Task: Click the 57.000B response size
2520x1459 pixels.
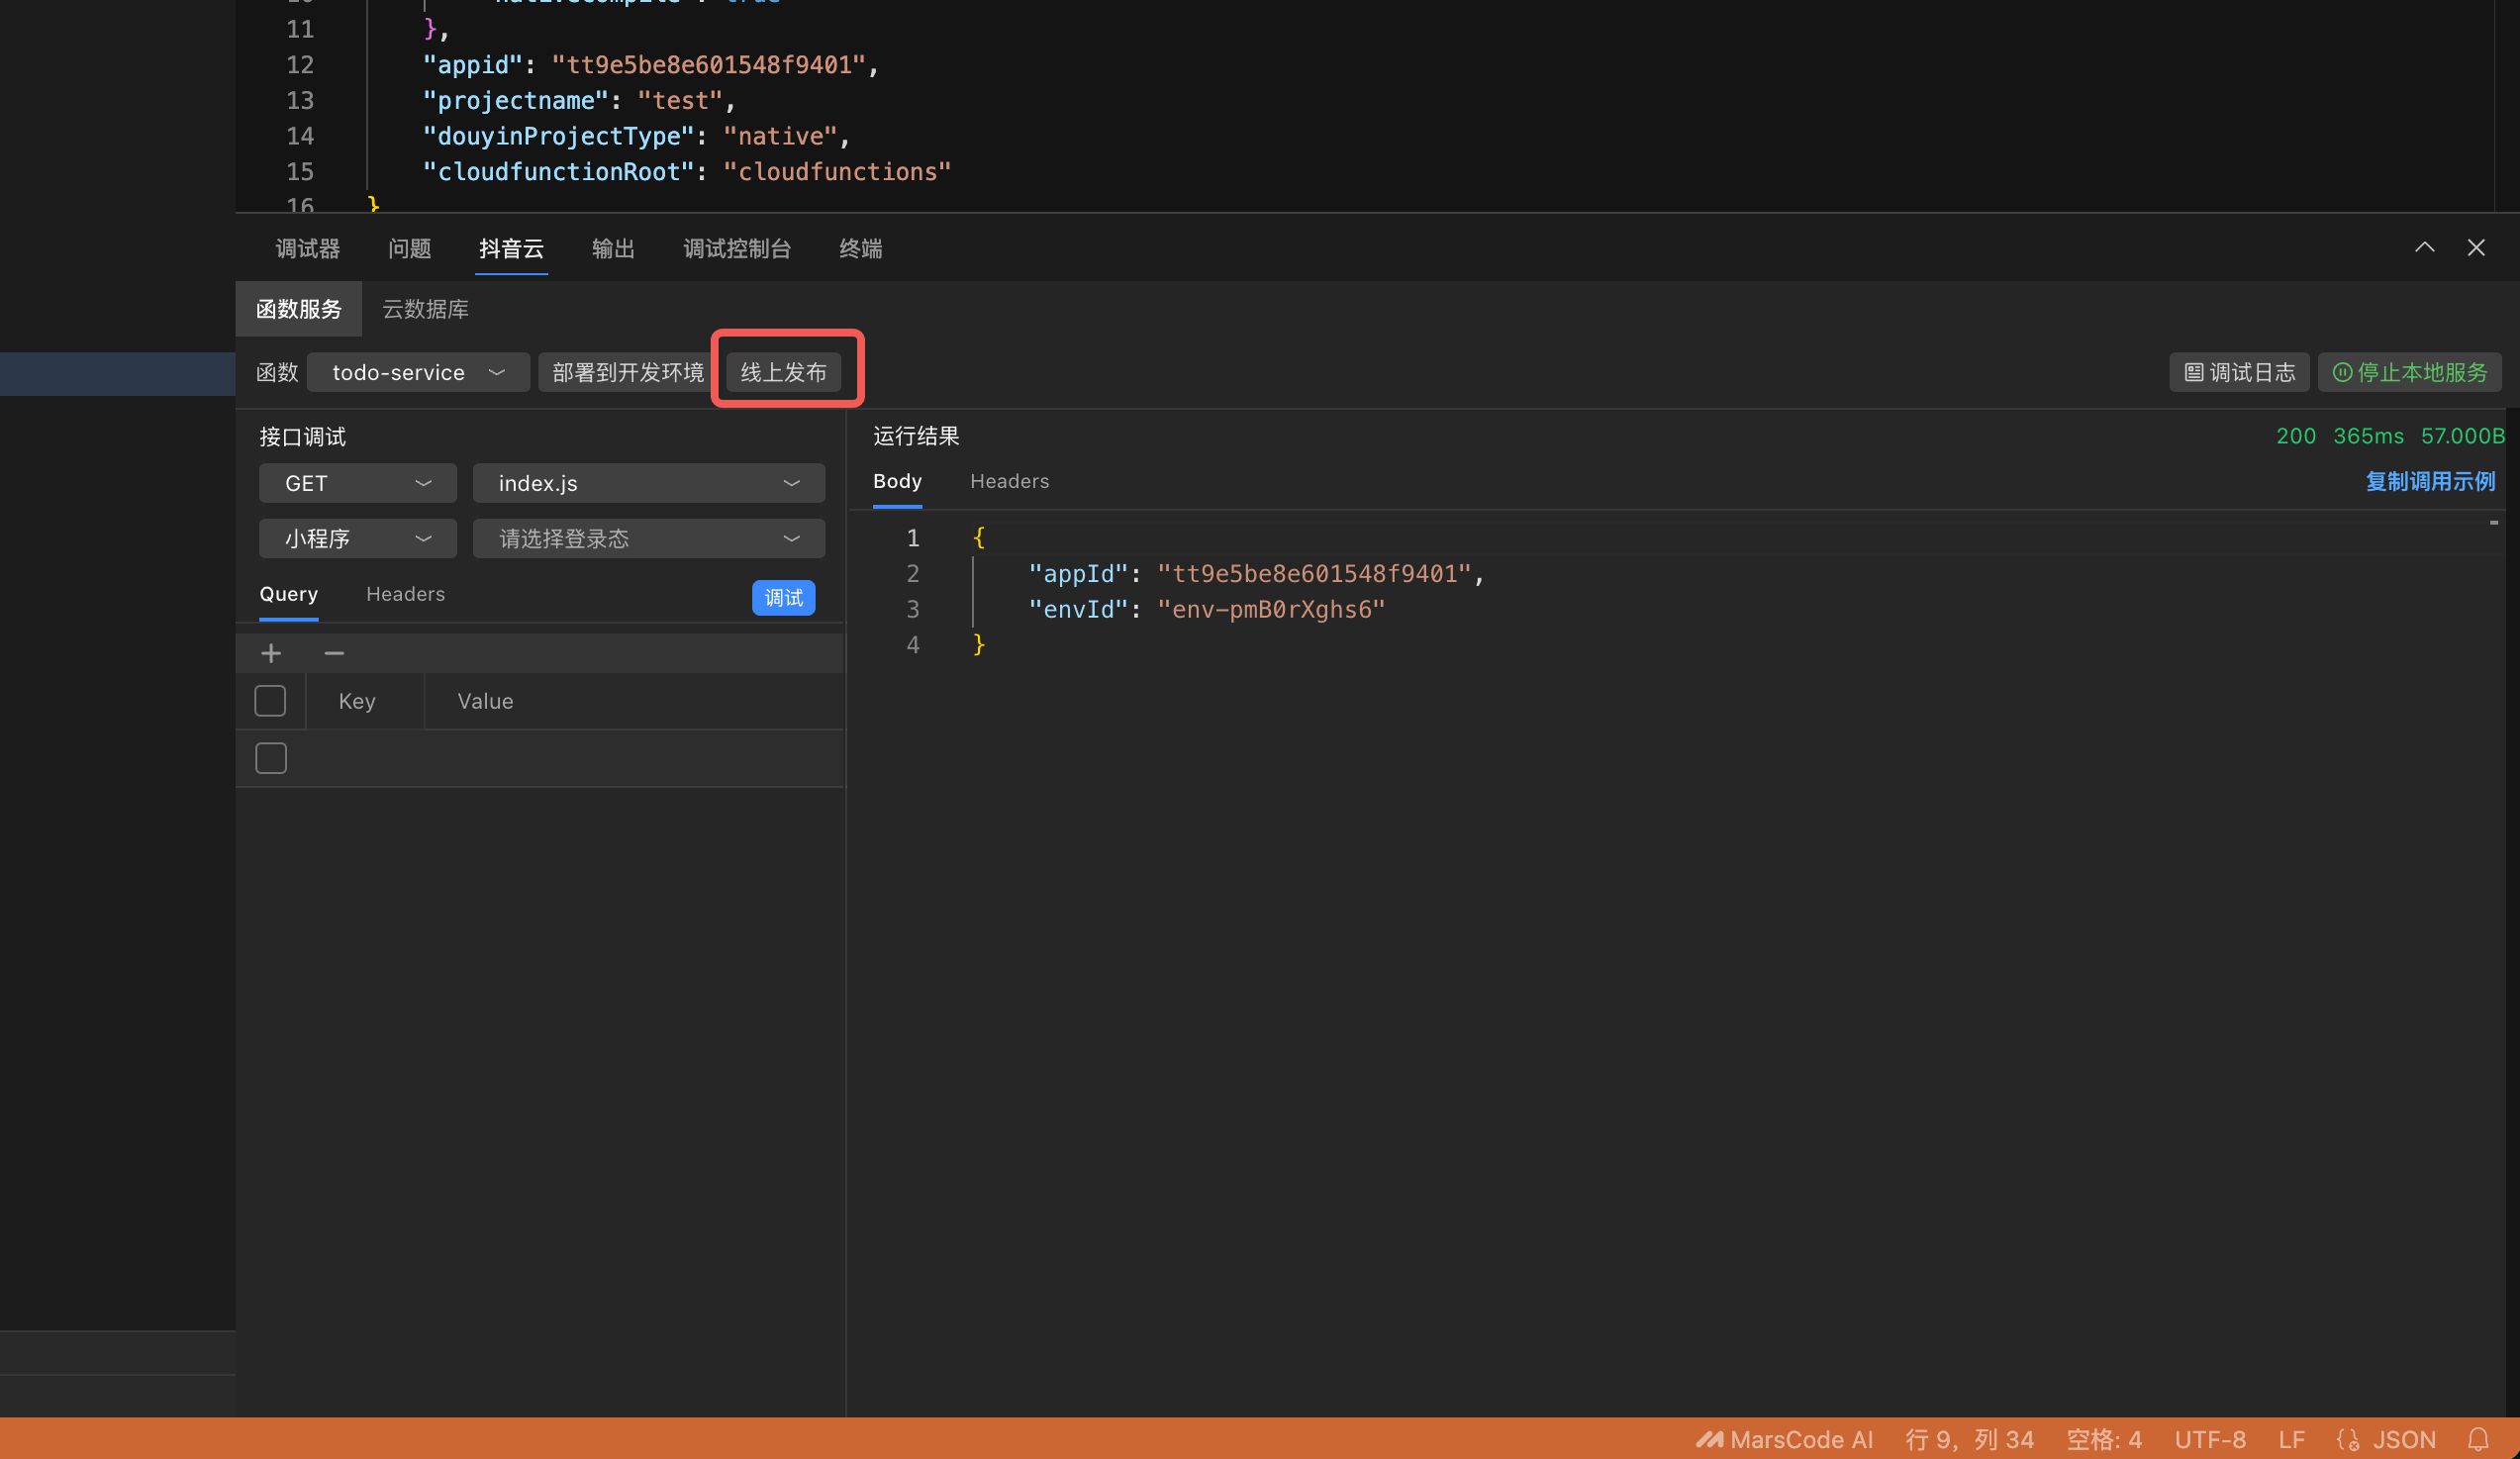Action: click(x=2462, y=436)
